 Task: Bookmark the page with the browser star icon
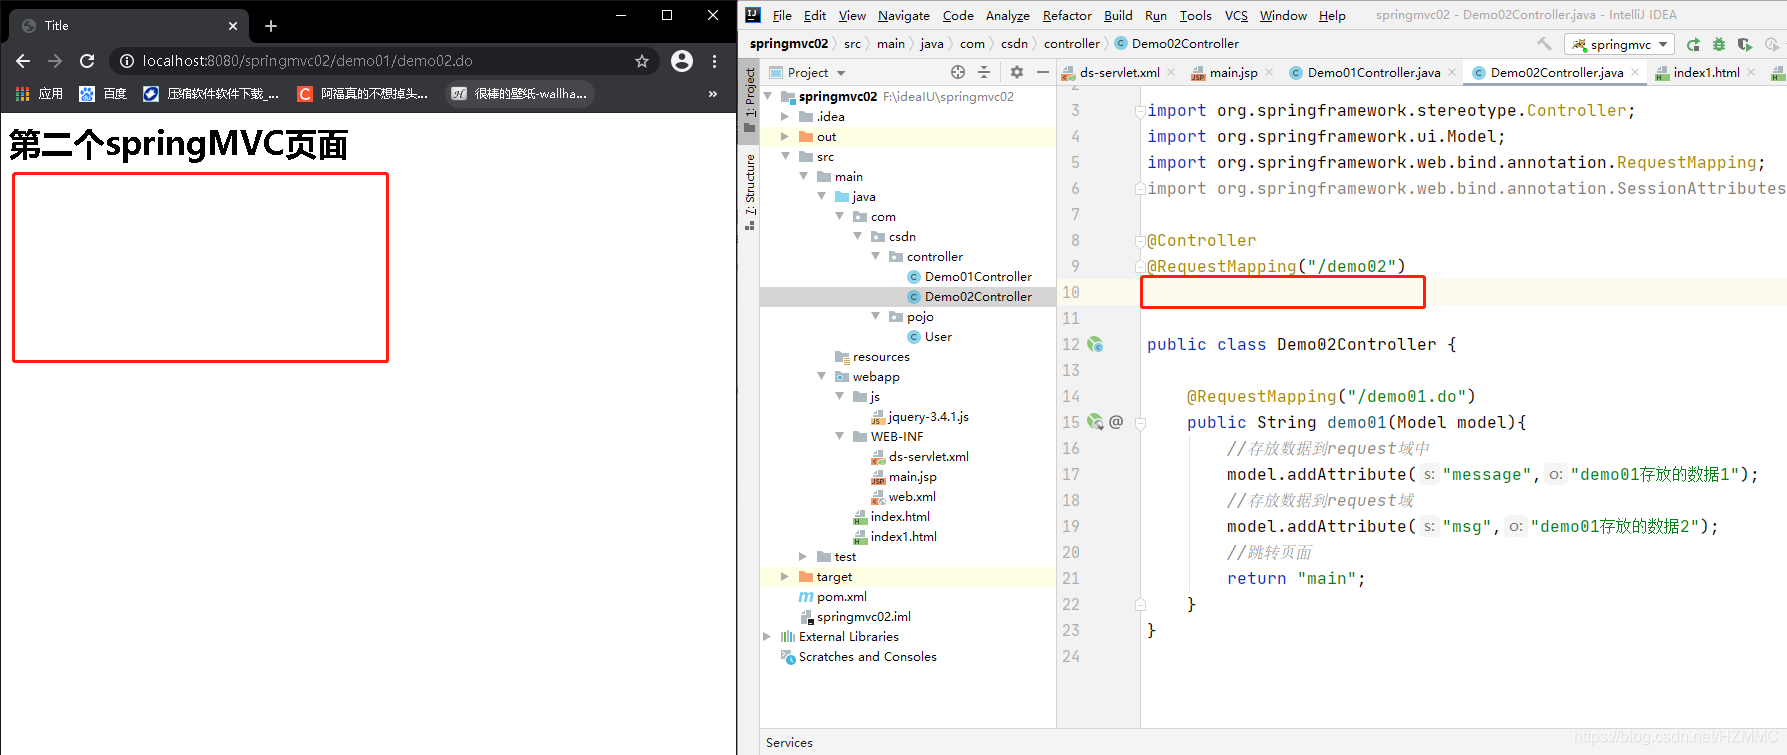coord(642,61)
